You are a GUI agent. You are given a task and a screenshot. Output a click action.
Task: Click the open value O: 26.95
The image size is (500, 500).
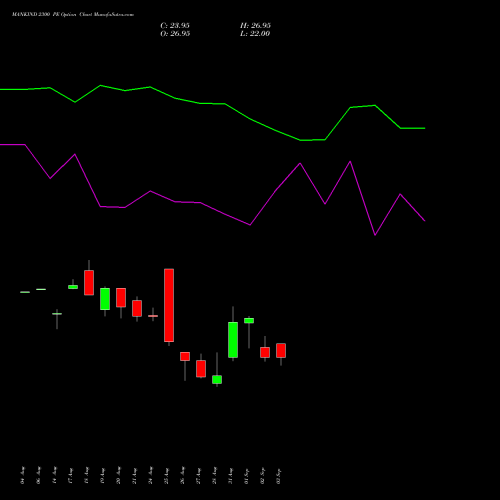click(x=175, y=34)
